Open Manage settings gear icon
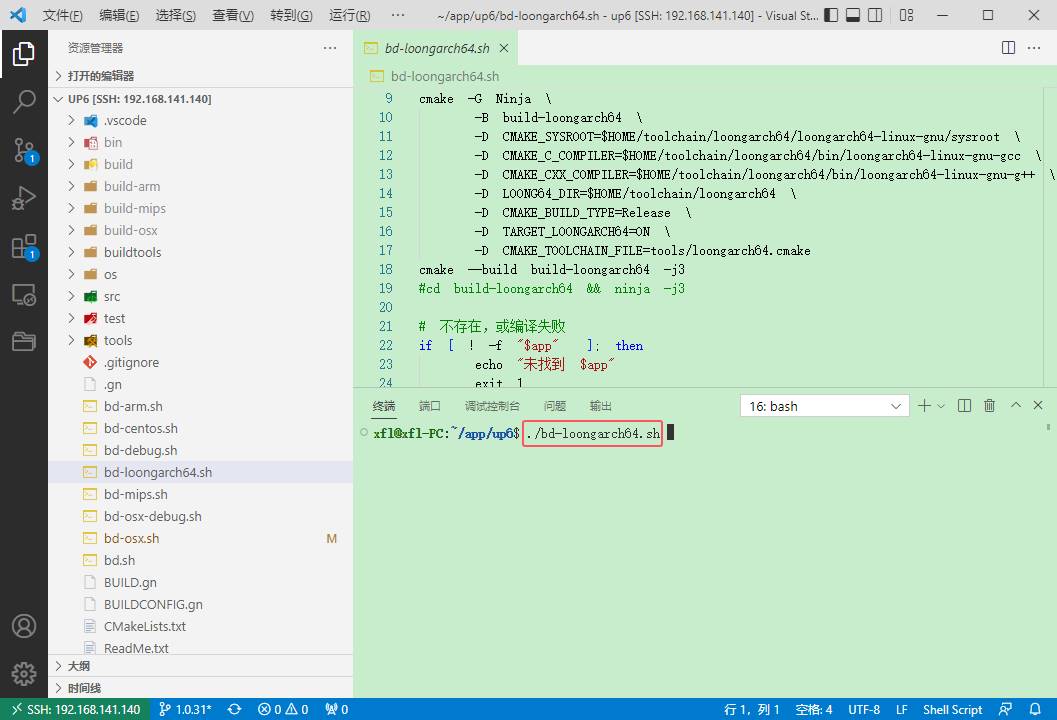 coord(24,673)
